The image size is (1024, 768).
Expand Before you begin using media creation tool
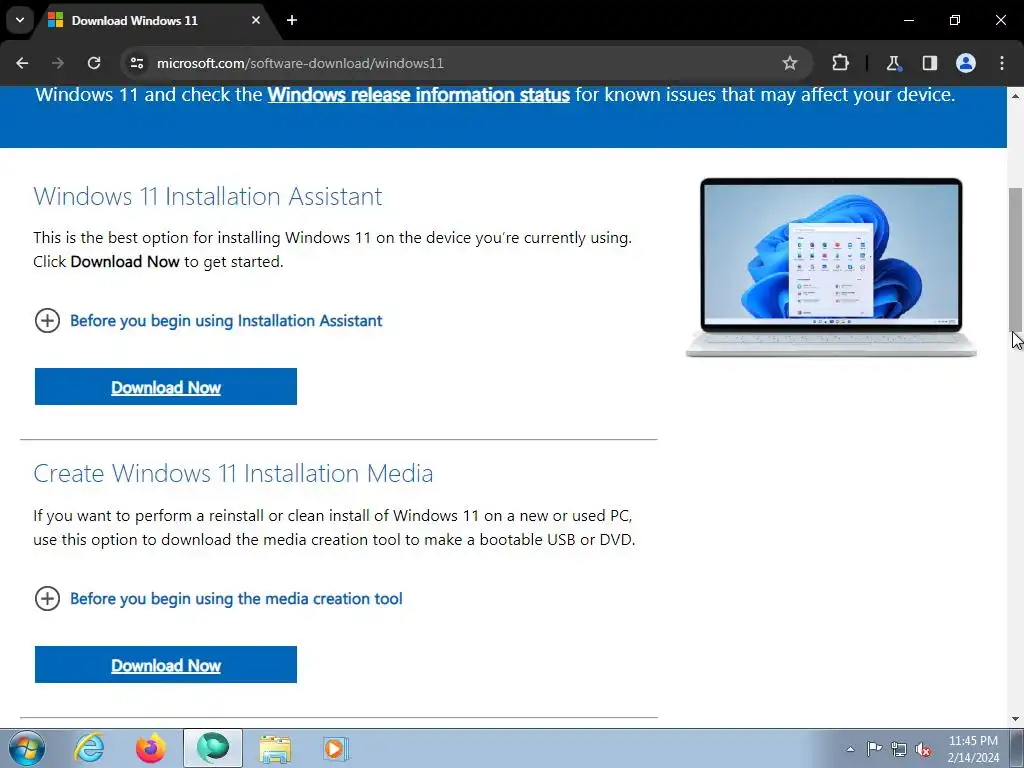point(236,599)
